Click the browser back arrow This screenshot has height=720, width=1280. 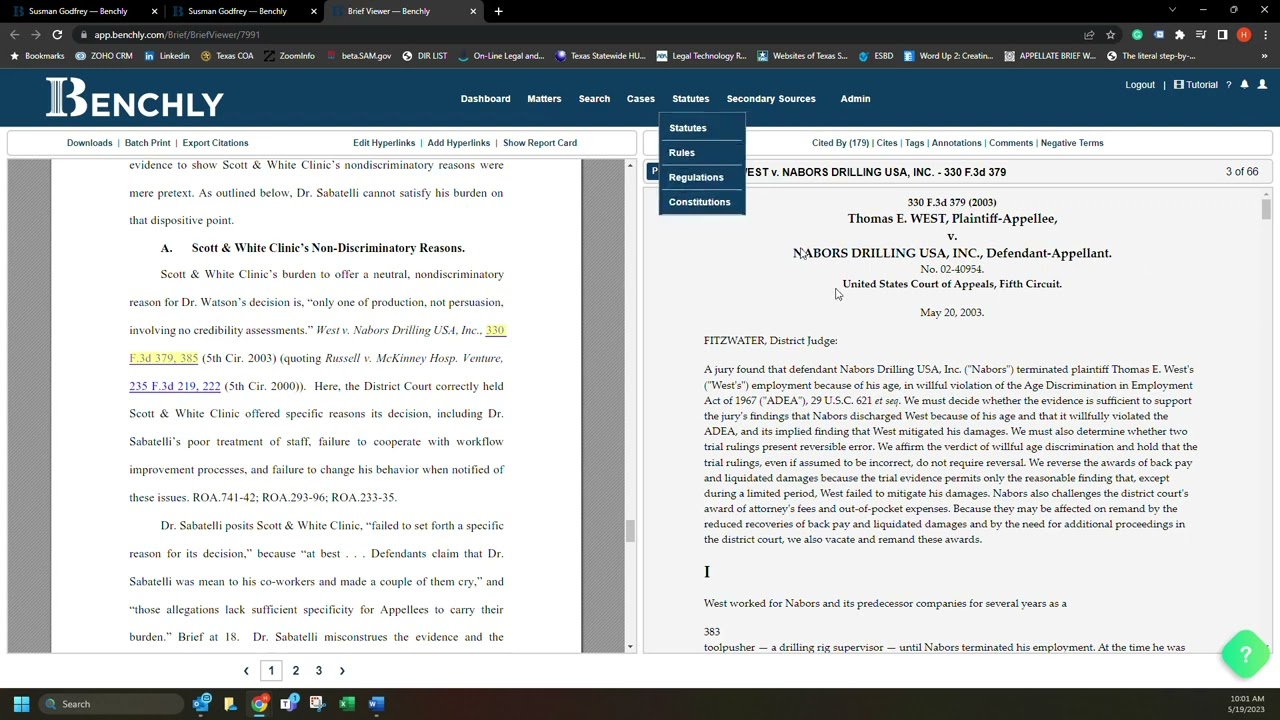tap(15, 35)
